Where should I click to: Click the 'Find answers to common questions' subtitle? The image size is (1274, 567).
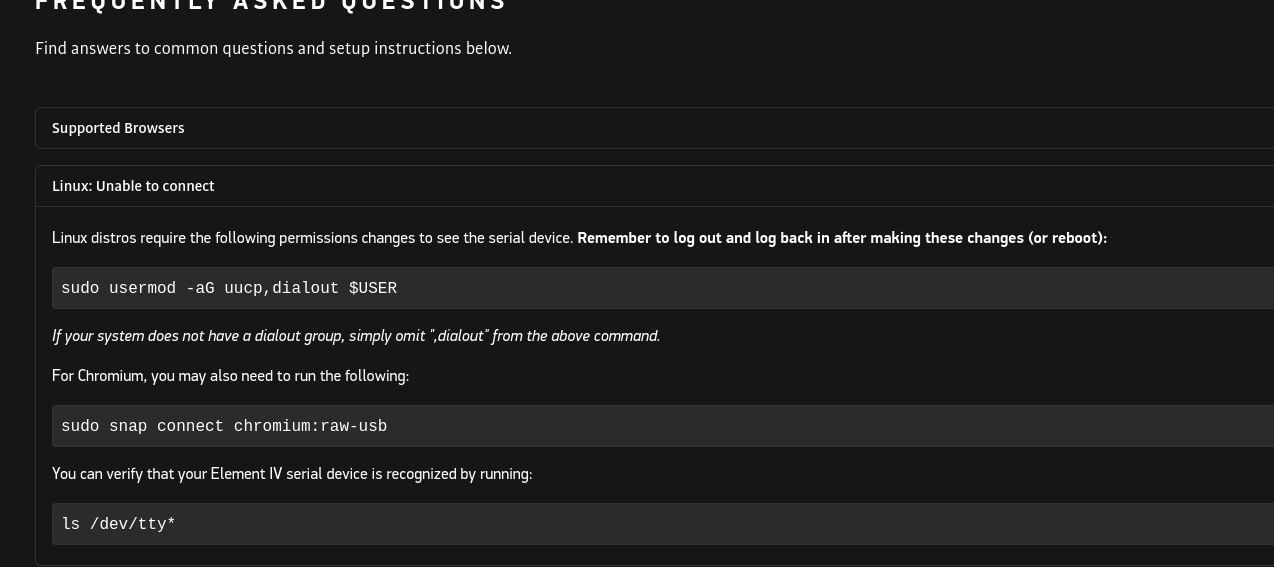[273, 48]
